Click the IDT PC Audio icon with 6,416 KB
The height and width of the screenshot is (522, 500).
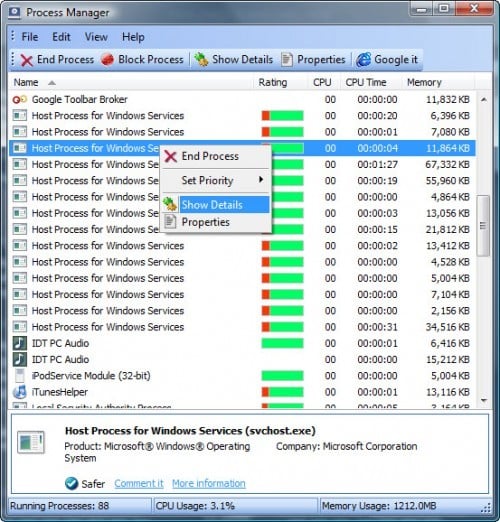click(x=20, y=343)
